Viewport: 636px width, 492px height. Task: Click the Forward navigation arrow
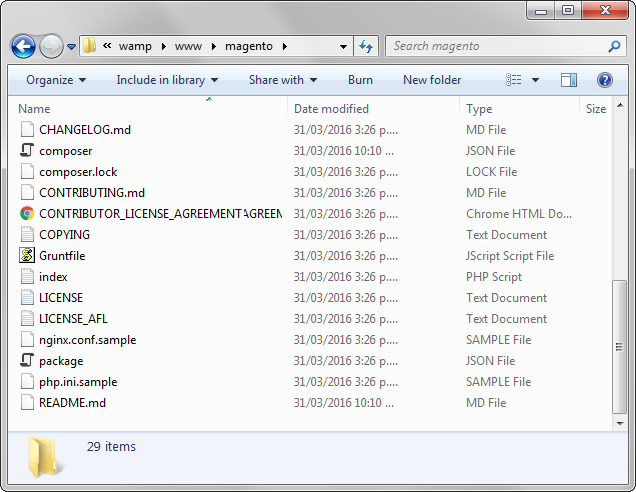point(51,47)
